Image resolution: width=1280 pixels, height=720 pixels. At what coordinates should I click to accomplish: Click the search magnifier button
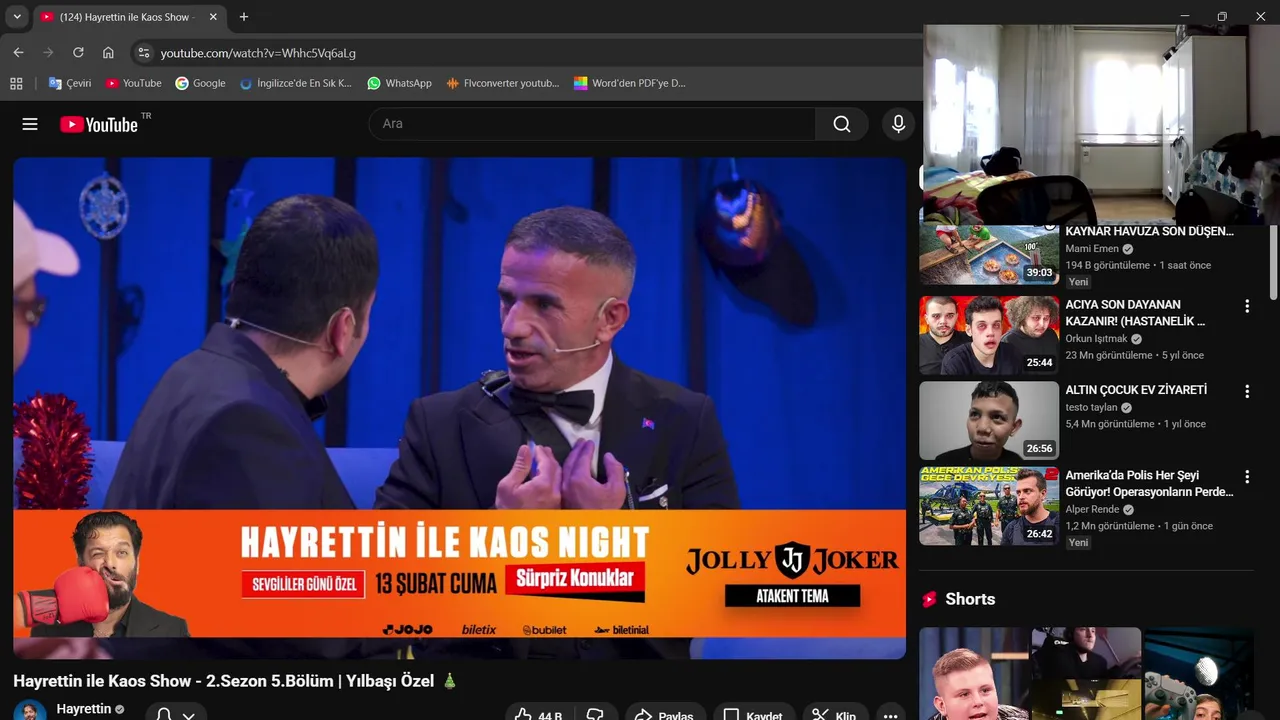point(842,124)
